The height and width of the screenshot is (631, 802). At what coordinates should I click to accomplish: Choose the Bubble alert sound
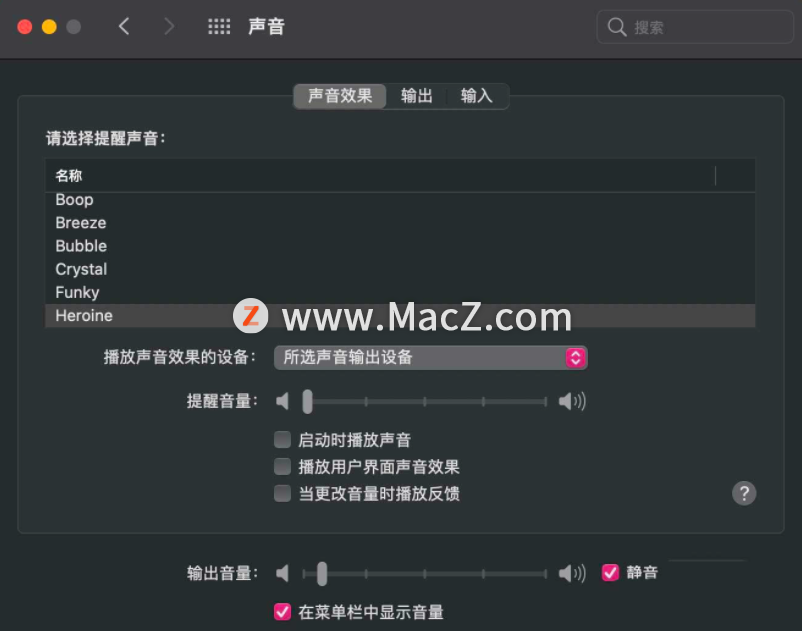[x=400, y=246]
